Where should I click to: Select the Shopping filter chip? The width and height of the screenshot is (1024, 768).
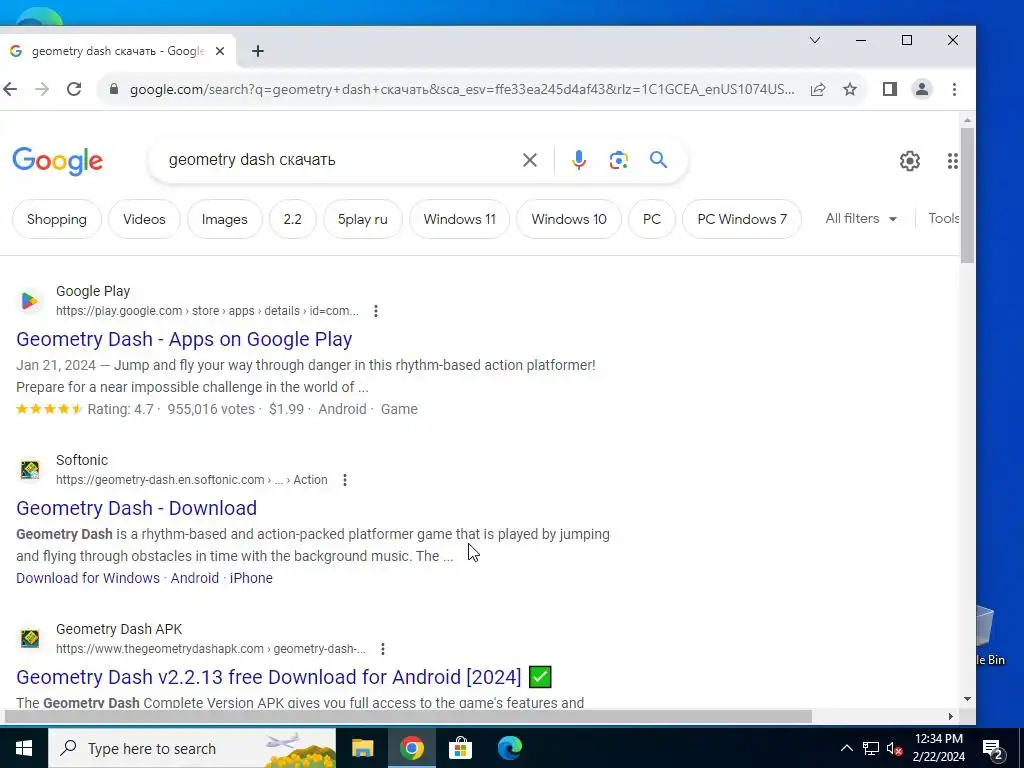coord(57,219)
